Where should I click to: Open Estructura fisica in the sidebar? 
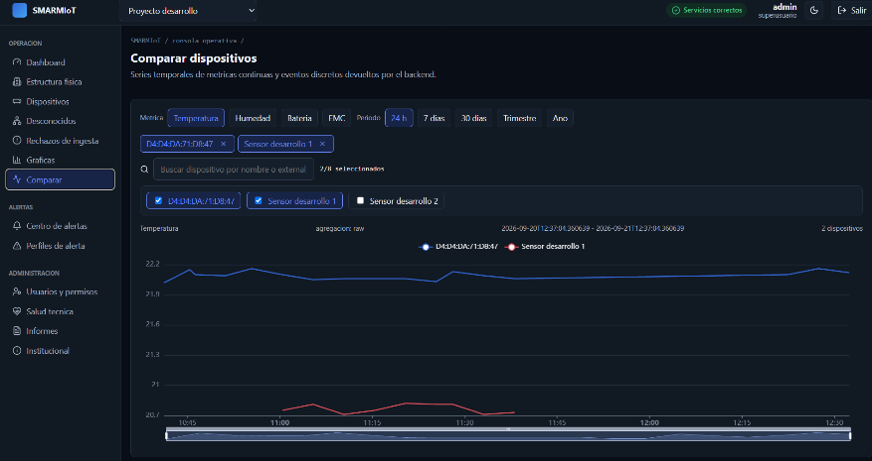[x=60, y=82]
